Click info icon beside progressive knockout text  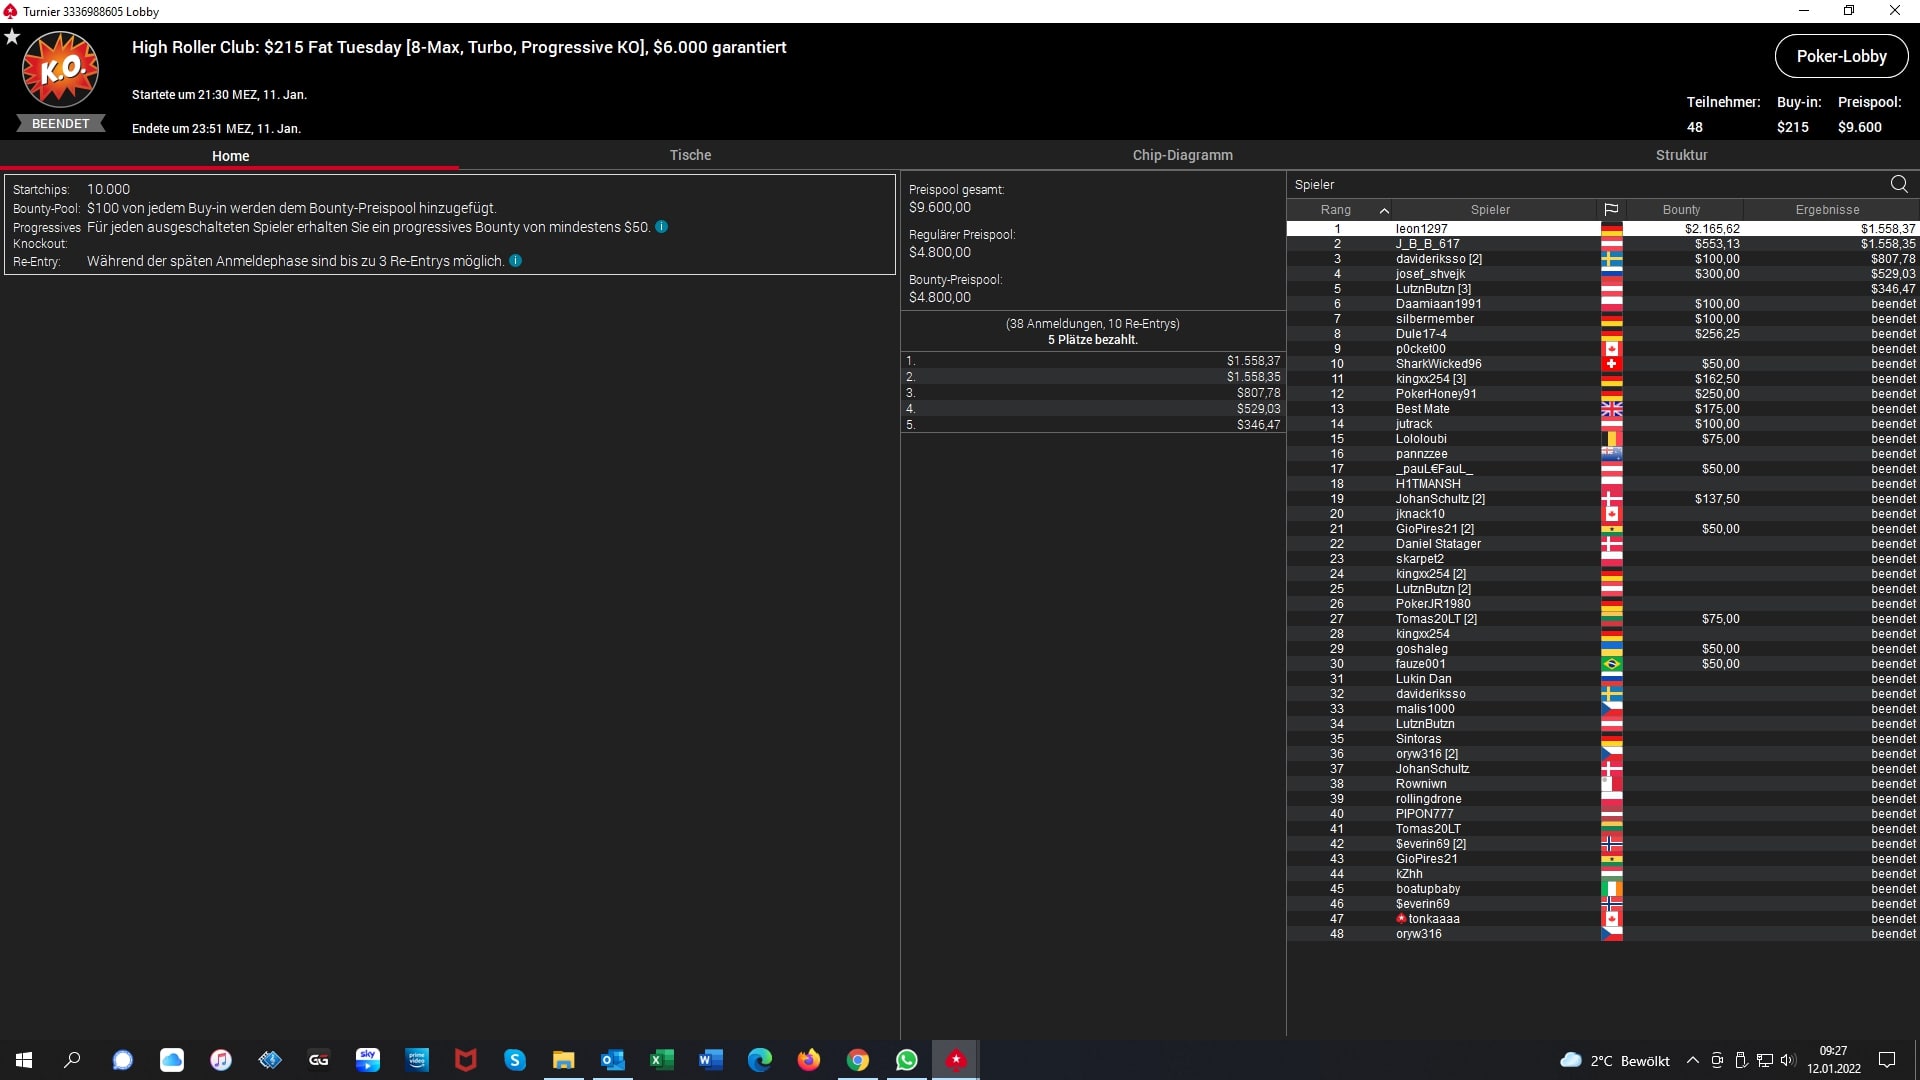(662, 227)
